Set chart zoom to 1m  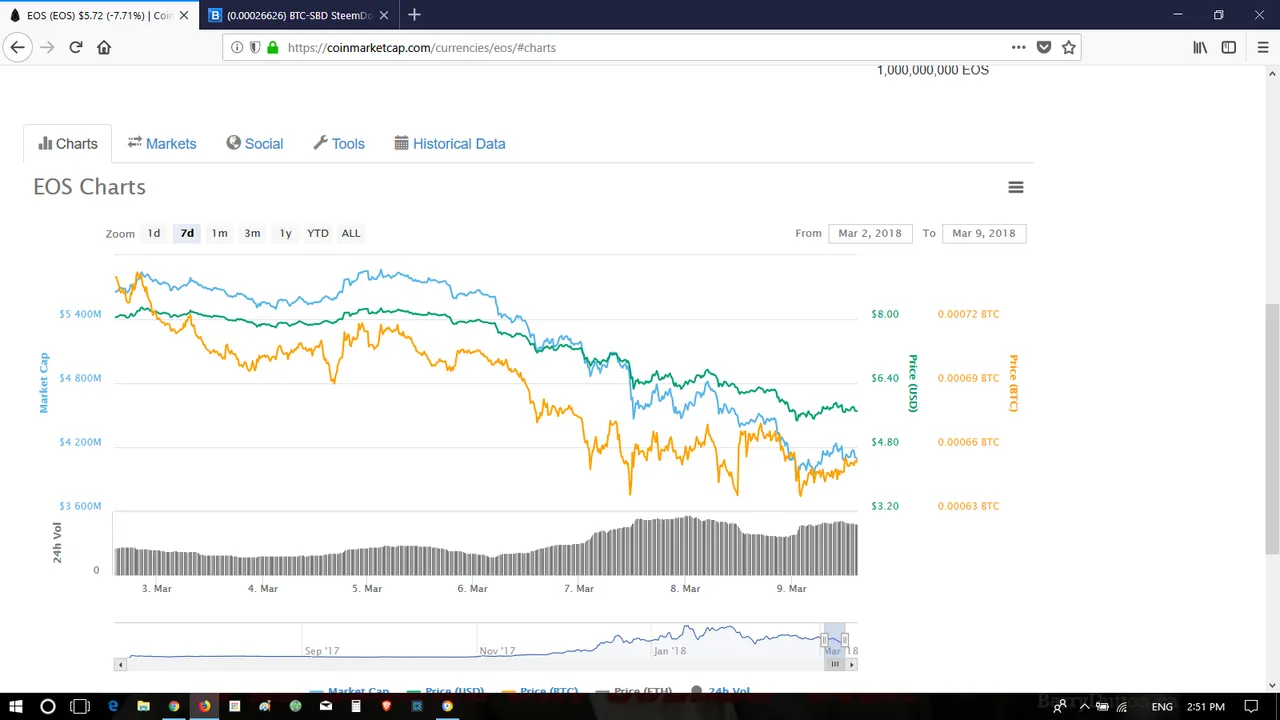219,233
